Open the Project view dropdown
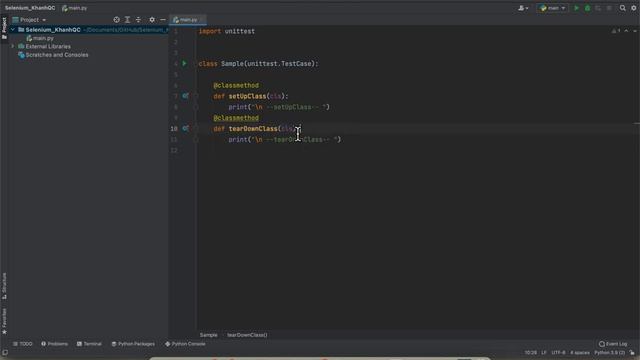Screen dimensions: 640x360 tap(29, 20)
